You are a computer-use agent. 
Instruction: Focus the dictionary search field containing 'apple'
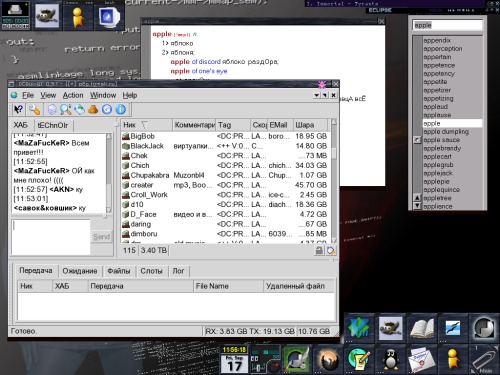448,25
